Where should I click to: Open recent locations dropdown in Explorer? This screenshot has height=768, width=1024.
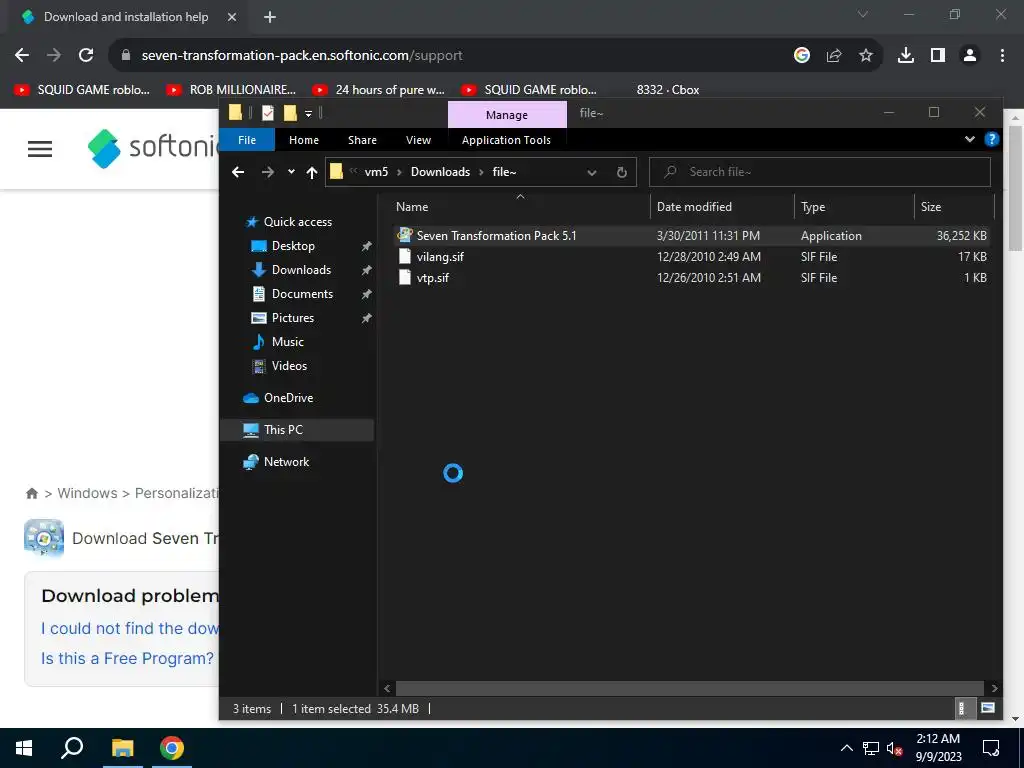[291, 172]
